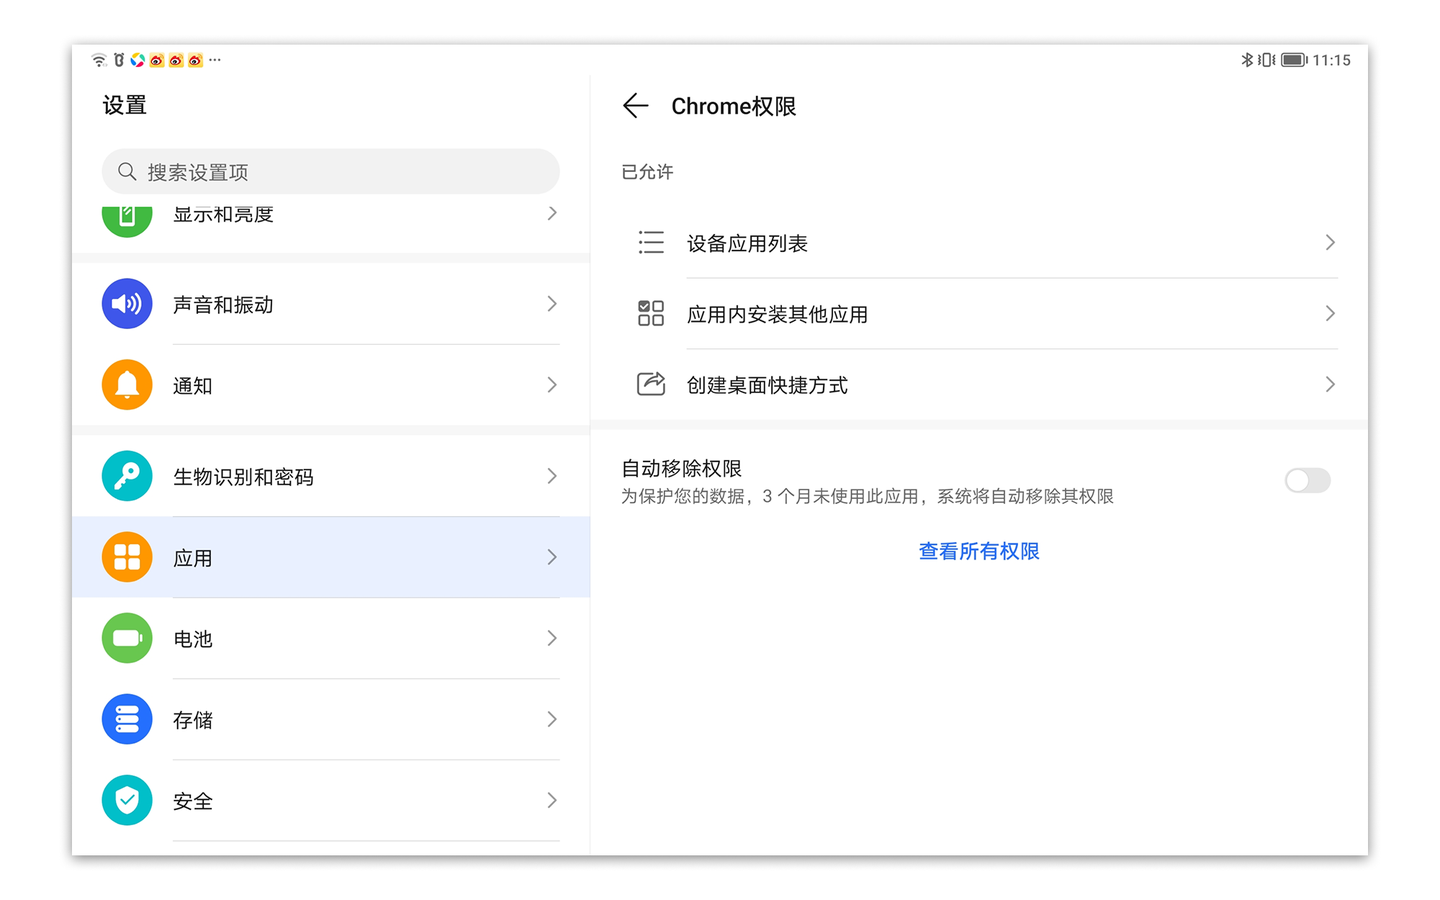Click the 创建桌面快捷方式 shortcut icon

point(651,385)
